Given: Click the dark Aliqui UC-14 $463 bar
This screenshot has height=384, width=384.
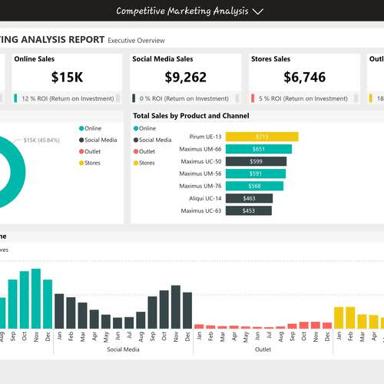Looking at the screenshot, I should 249,198.
